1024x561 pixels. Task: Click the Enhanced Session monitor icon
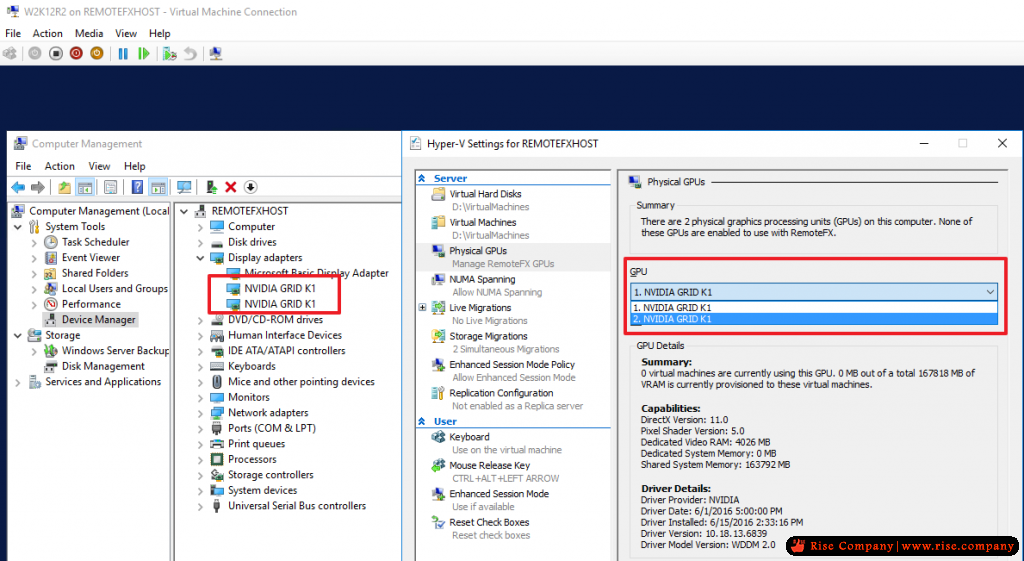pyautogui.click(x=216, y=54)
